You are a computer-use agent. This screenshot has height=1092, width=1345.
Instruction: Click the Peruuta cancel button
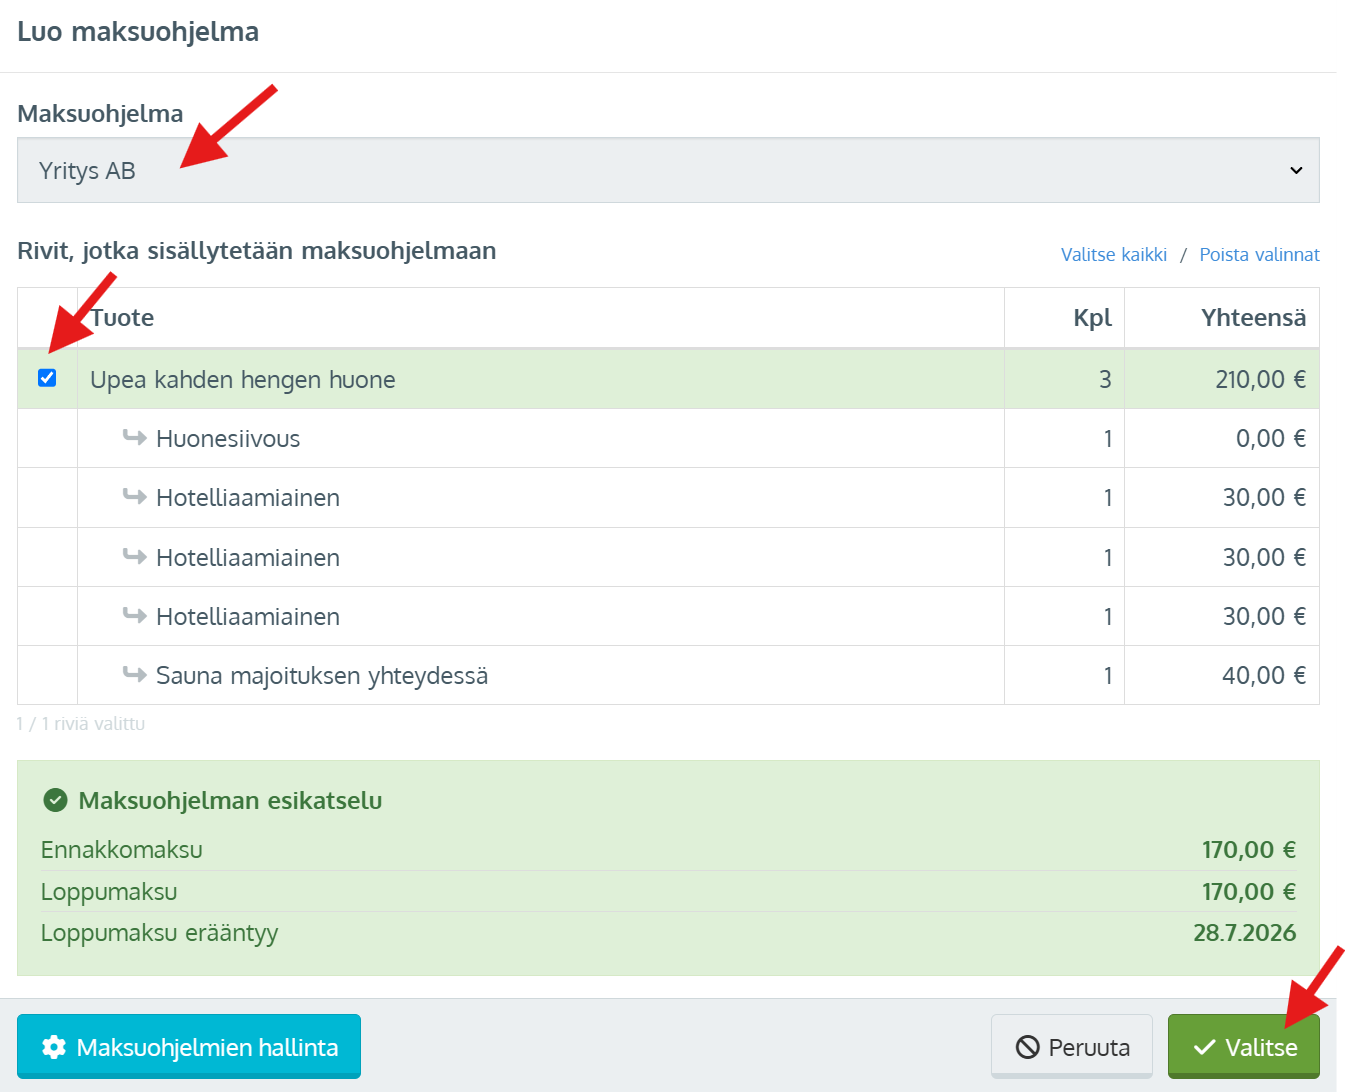(x=1072, y=1047)
